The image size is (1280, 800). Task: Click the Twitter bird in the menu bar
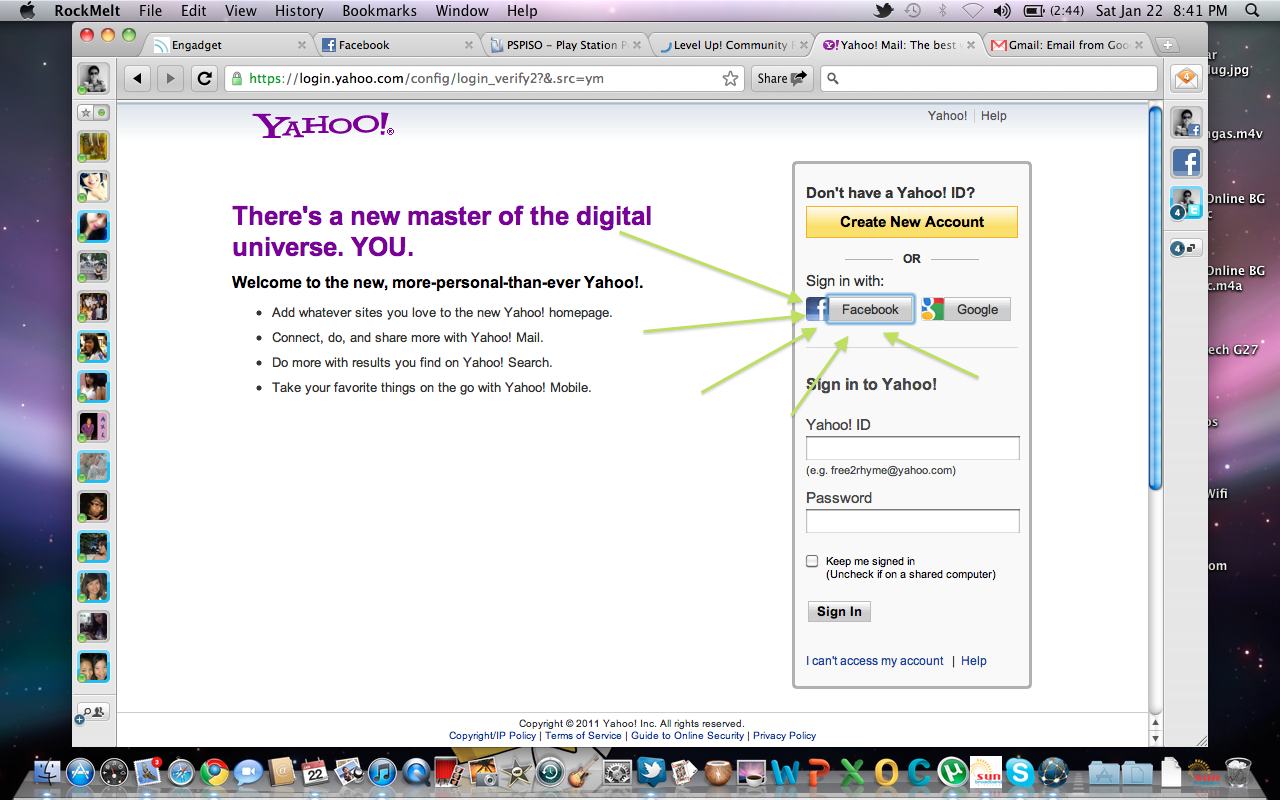[x=883, y=11]
